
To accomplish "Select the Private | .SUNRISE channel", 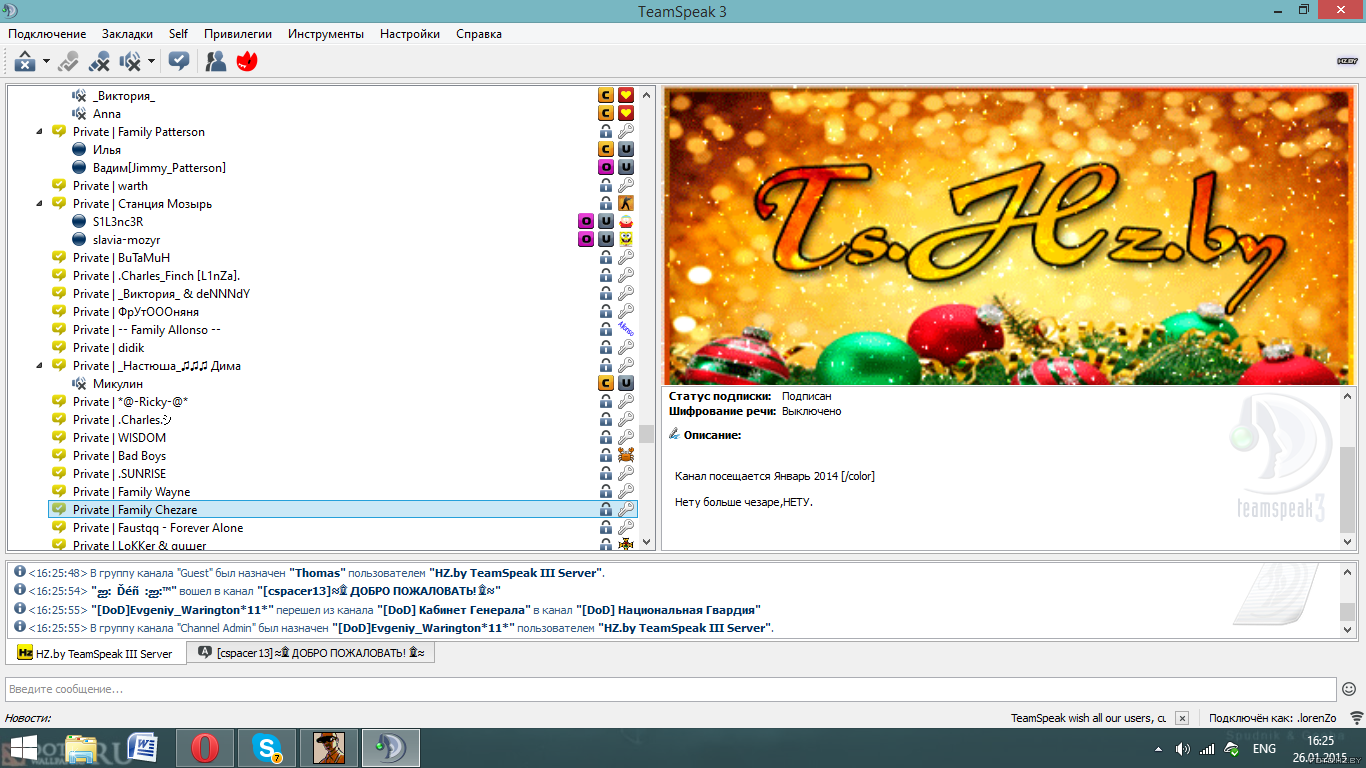I will point(119,474).
